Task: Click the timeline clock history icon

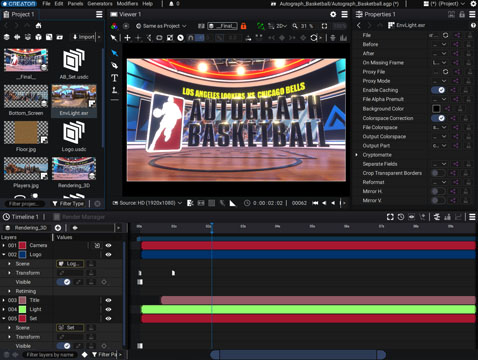Action: pyautogui.click(x=401, y=217)
